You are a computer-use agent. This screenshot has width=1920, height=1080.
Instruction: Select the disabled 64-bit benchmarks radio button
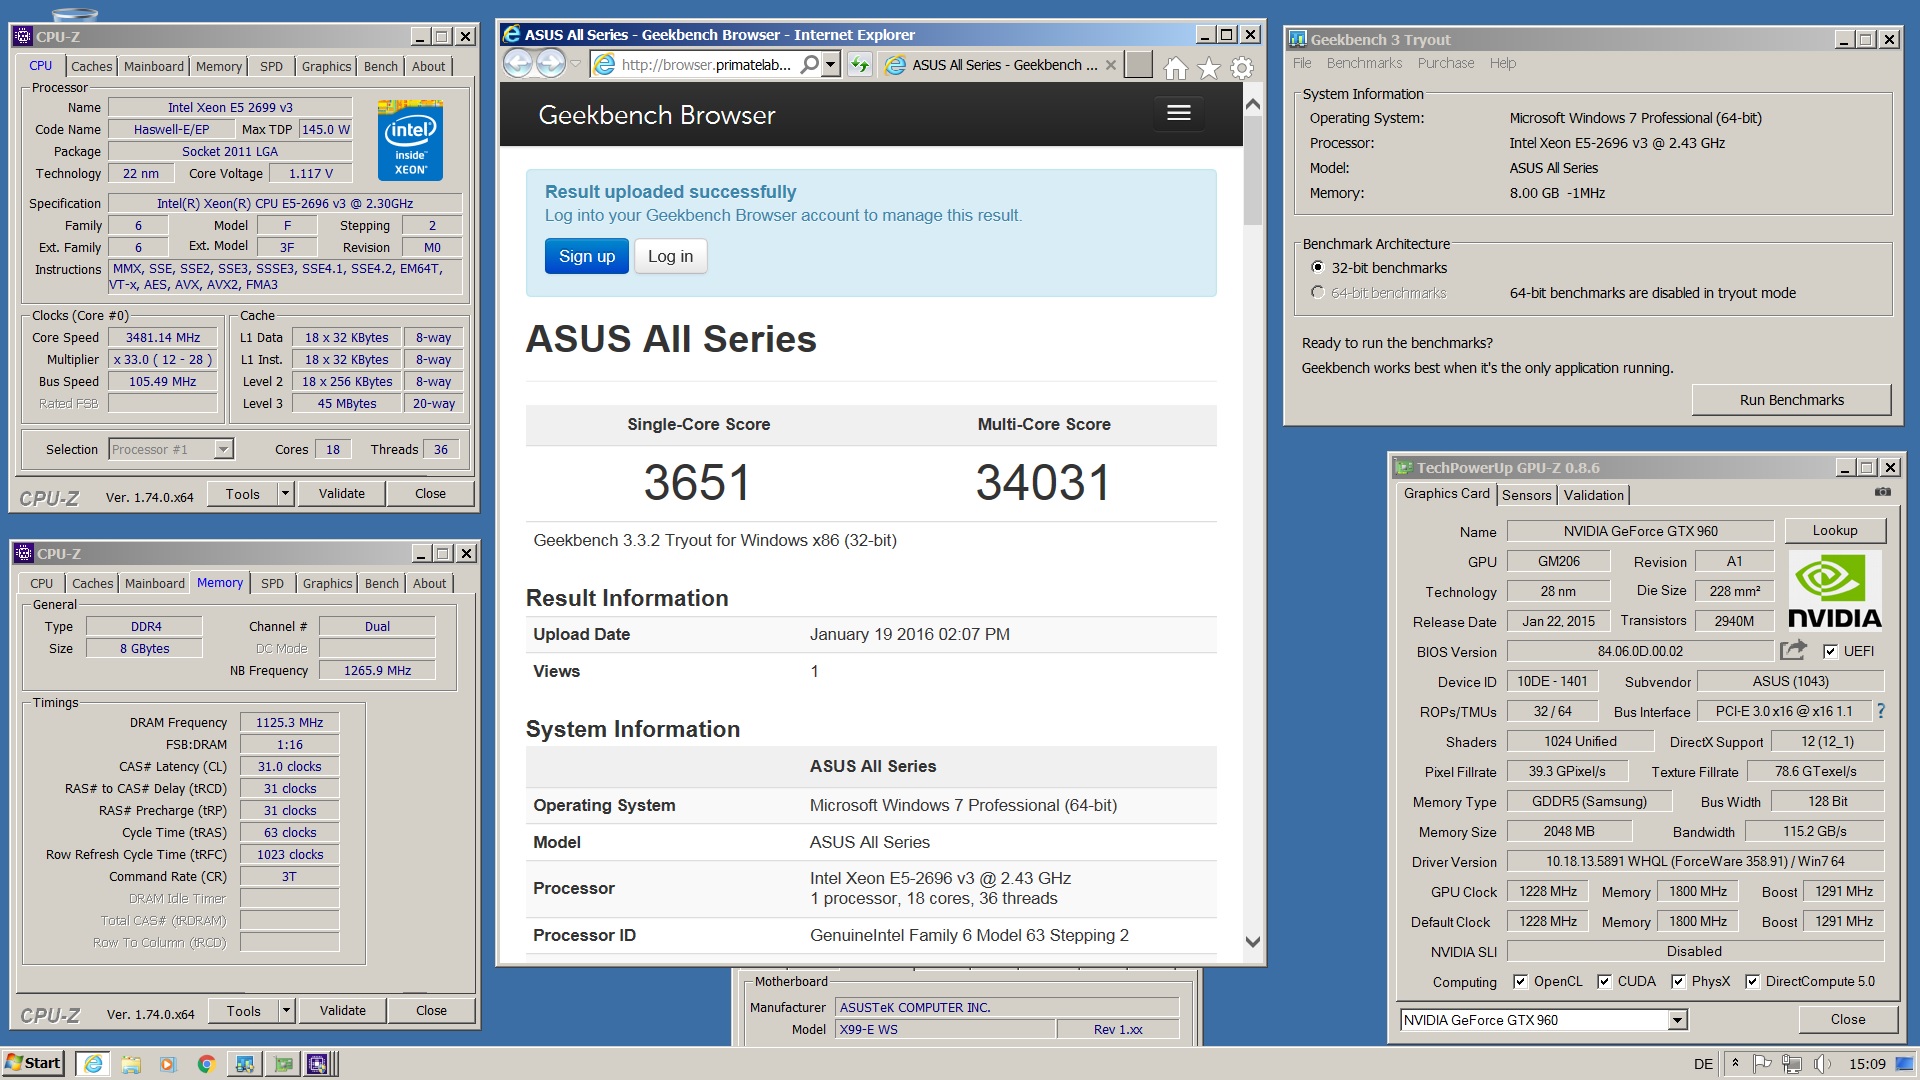tap(1317, 292)
